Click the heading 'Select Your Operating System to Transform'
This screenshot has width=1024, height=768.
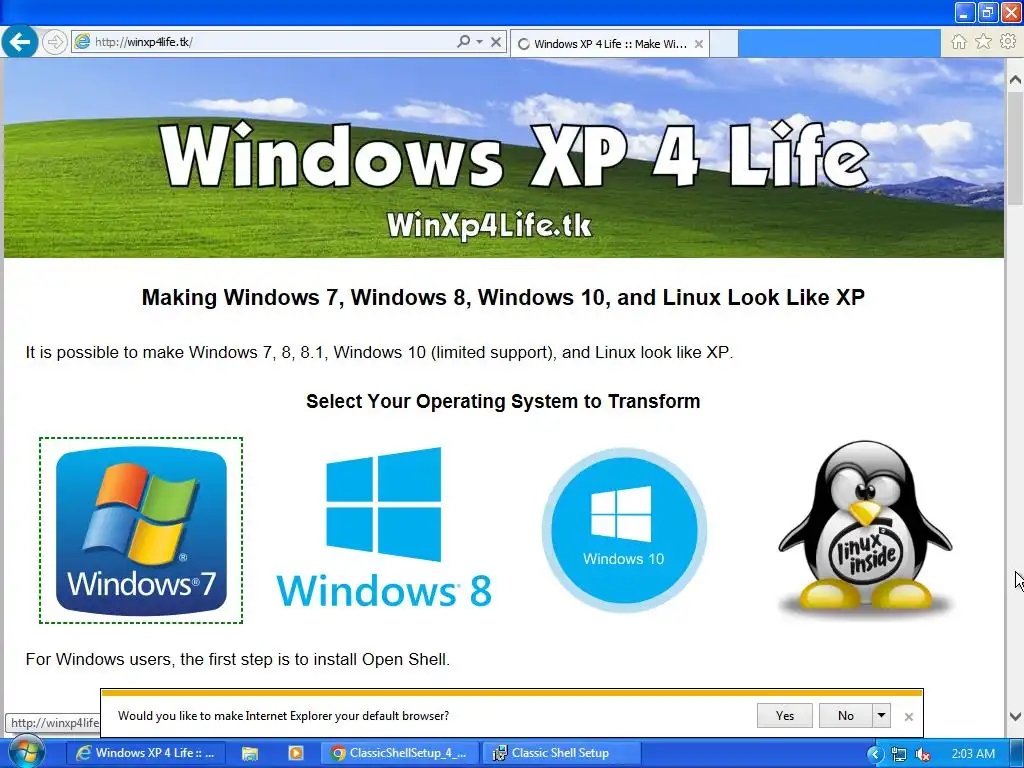pyautogui.click(x=503, y=401)
